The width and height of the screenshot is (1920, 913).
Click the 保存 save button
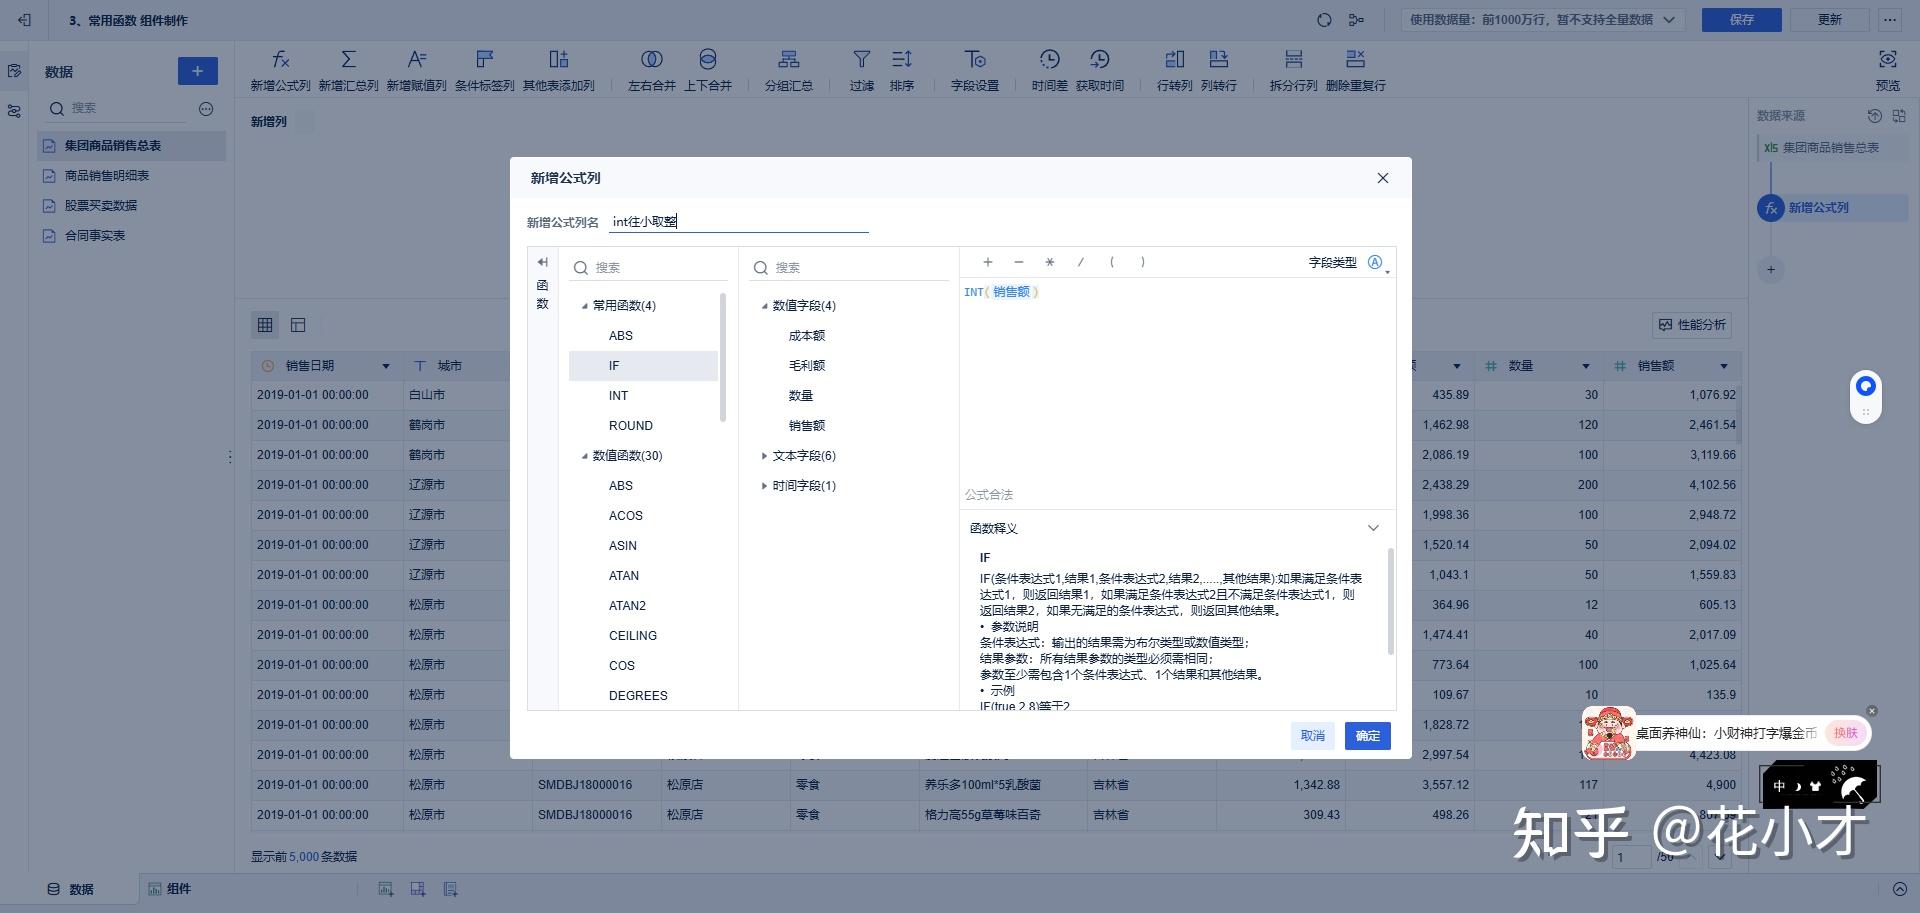tap(1741, 19)
